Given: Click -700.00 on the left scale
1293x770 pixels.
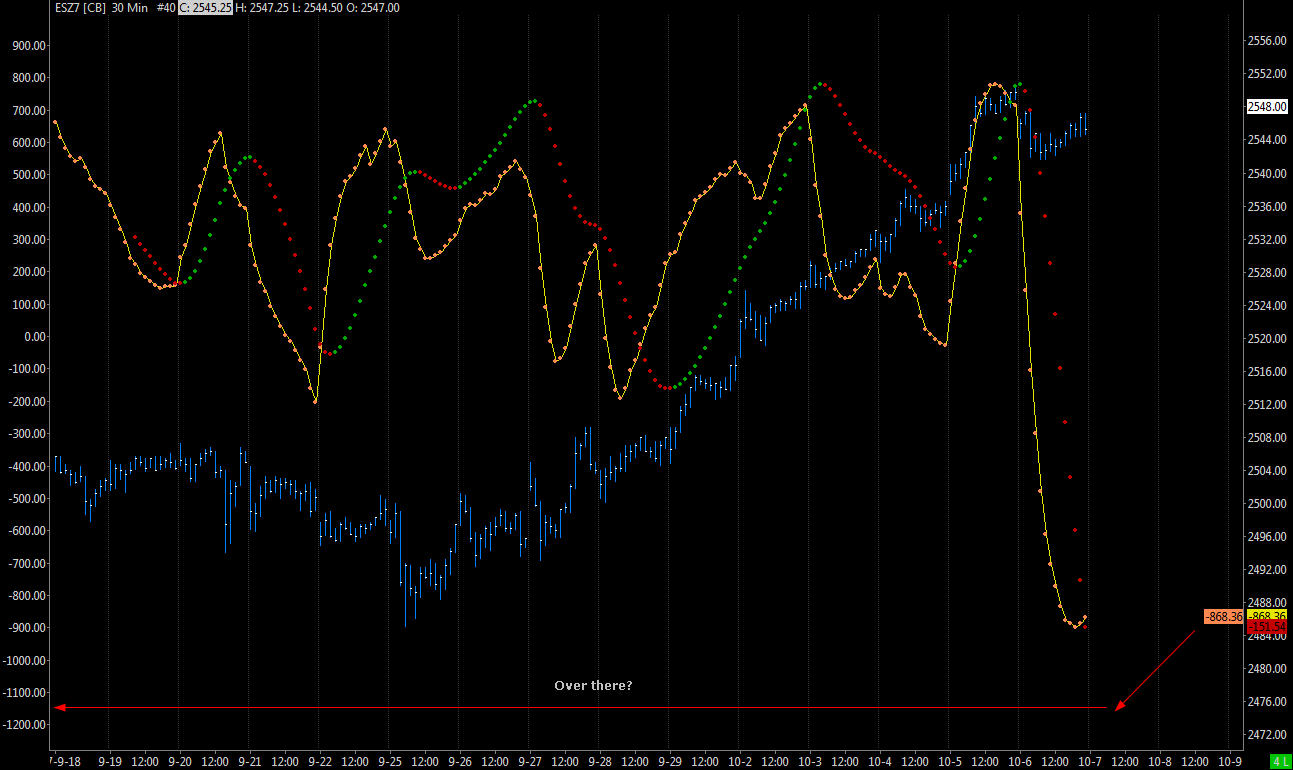Looking at the screenshot, I should point(27,563).
